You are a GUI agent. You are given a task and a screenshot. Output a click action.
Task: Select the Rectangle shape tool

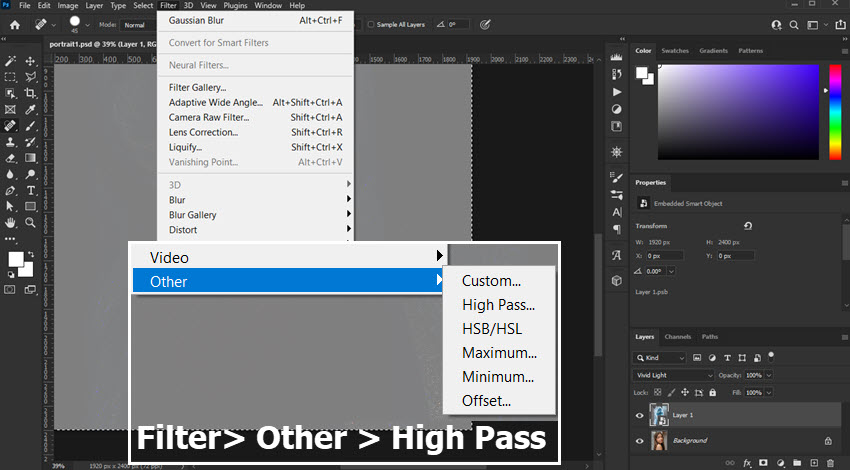tap(30, 207)
